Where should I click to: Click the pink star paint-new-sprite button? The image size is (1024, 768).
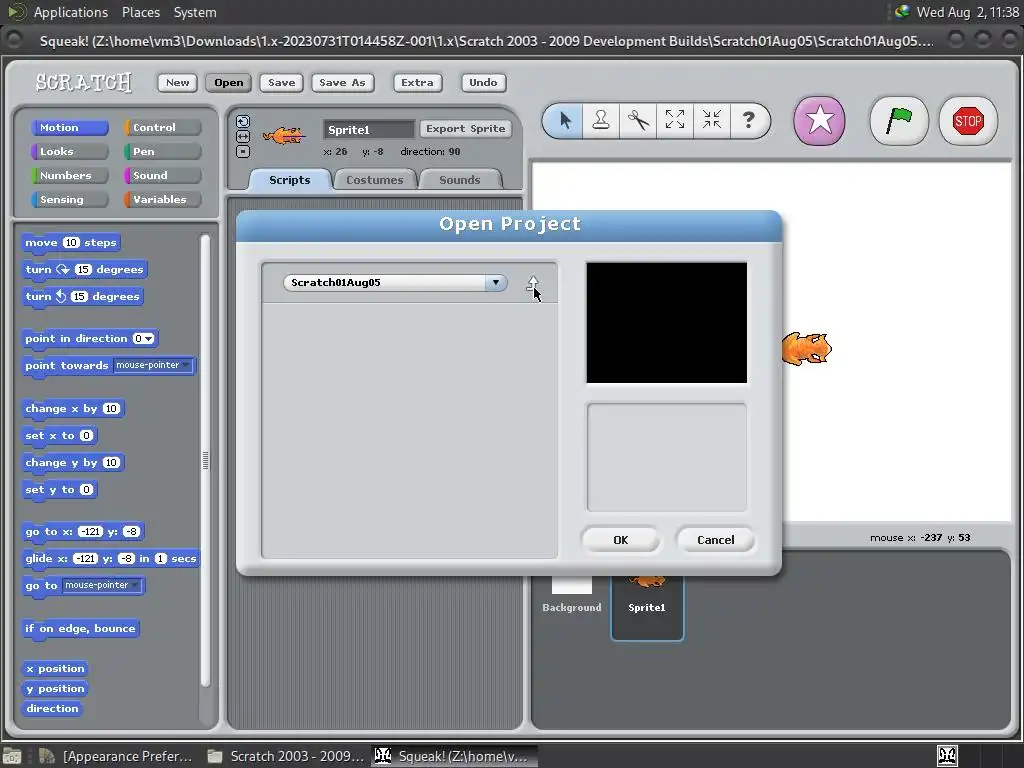[x=820, y=121]
